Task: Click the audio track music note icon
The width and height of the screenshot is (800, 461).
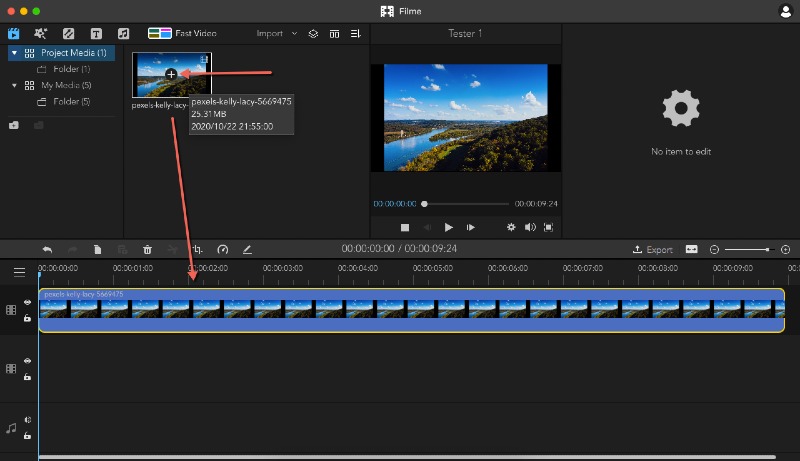Action: click(x=11, y=428)
